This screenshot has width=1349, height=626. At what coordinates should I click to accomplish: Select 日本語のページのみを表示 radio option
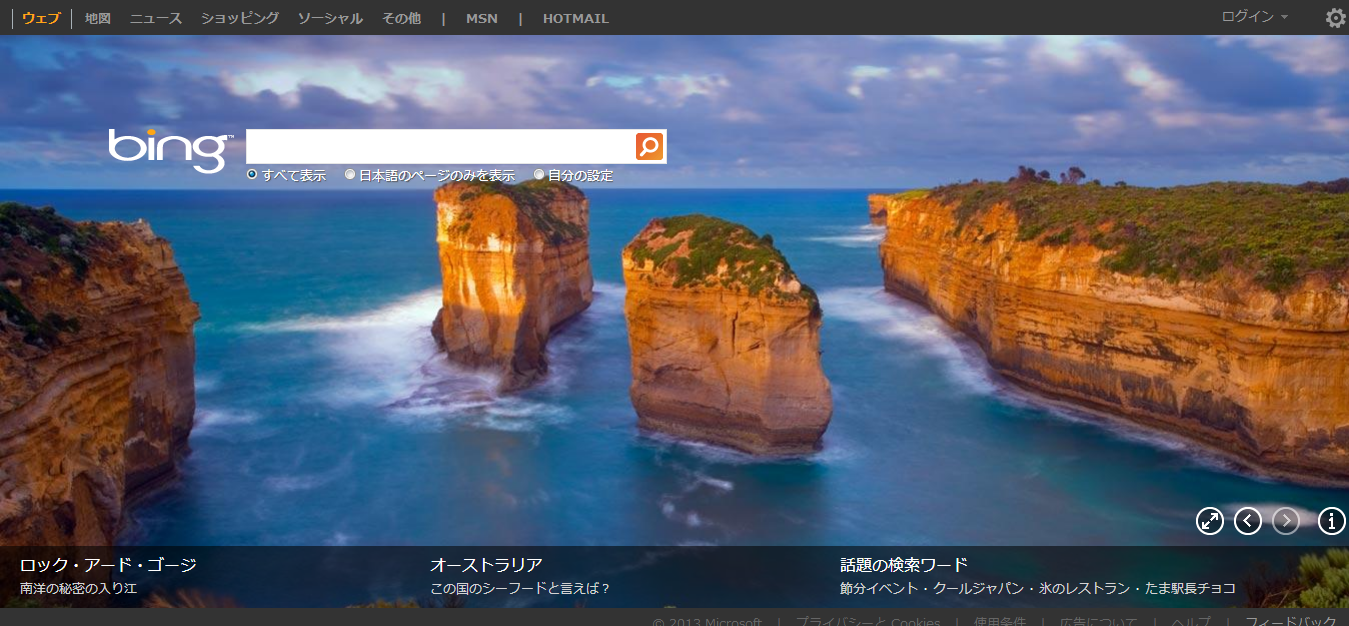pos(350,175)
